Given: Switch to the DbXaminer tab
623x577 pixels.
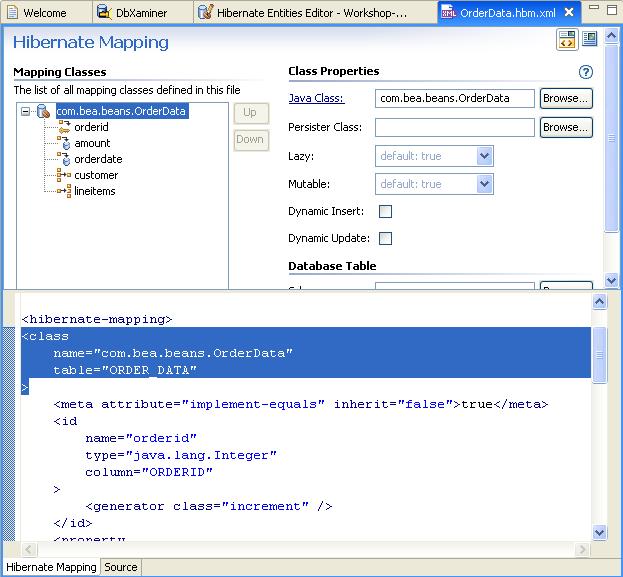Looking at the screenshot, I should [141, 13].
